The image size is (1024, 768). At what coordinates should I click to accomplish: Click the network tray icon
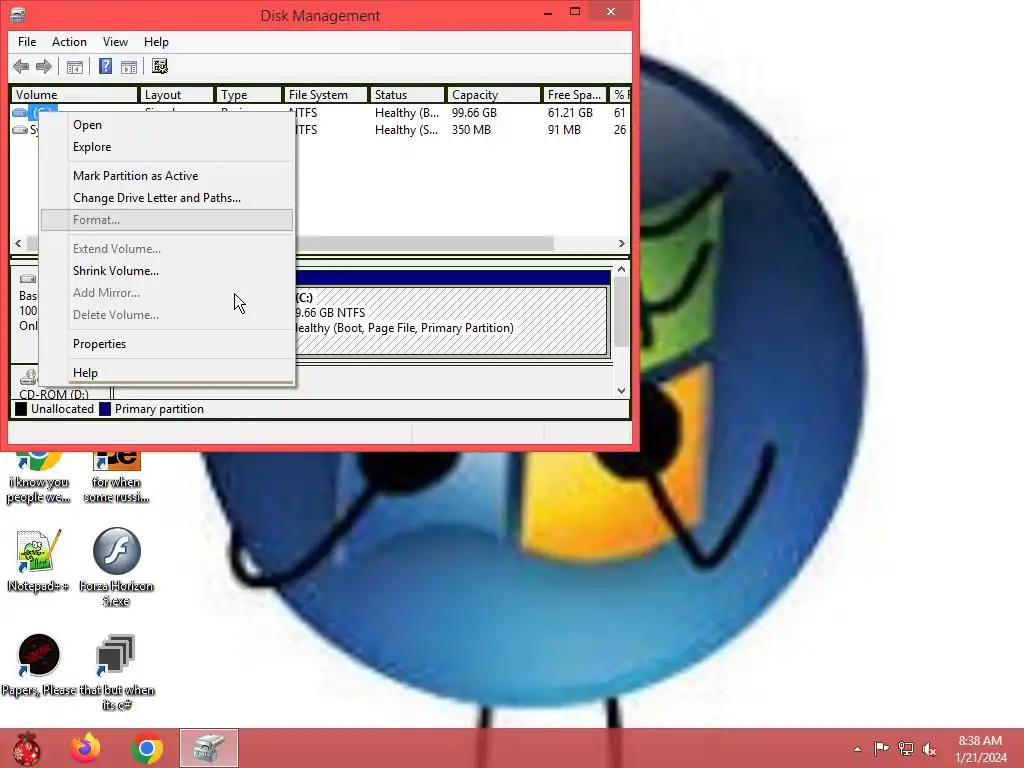pyautogui.click(x=906, y=748)
